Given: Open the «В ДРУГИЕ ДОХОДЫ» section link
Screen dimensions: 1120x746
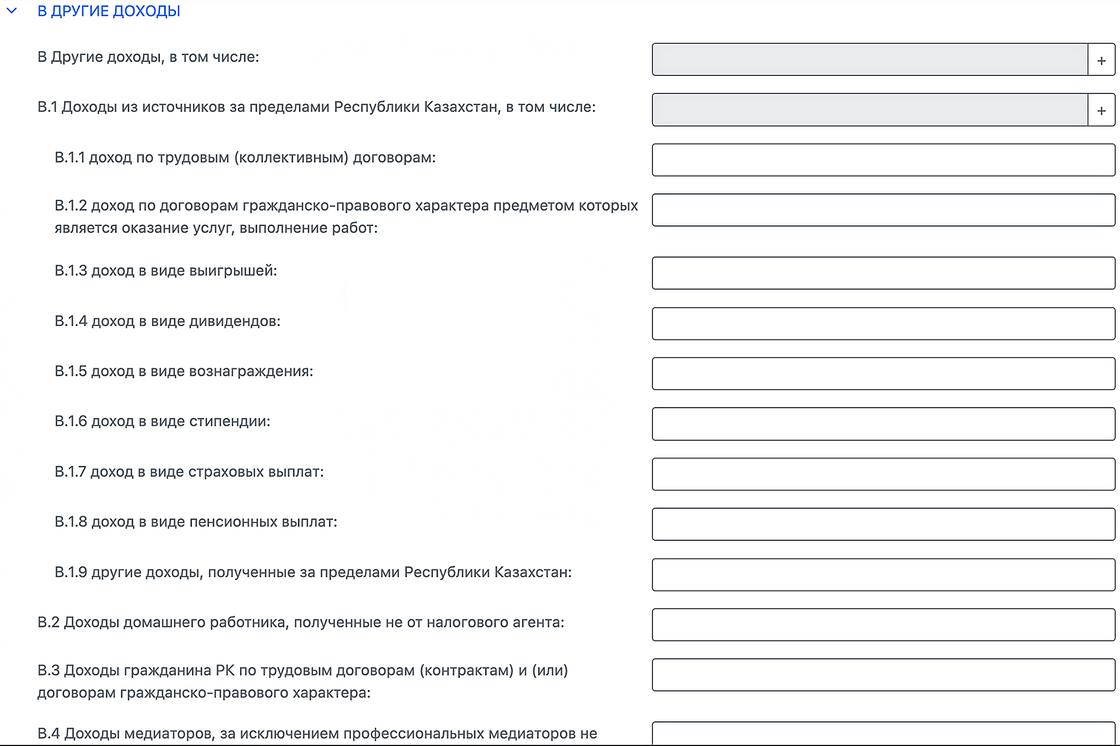Looking at the screenshot, I should tap(108, 11).
